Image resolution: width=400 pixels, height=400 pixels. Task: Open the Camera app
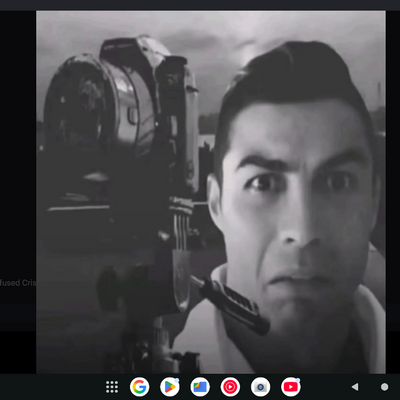point(261,387)
